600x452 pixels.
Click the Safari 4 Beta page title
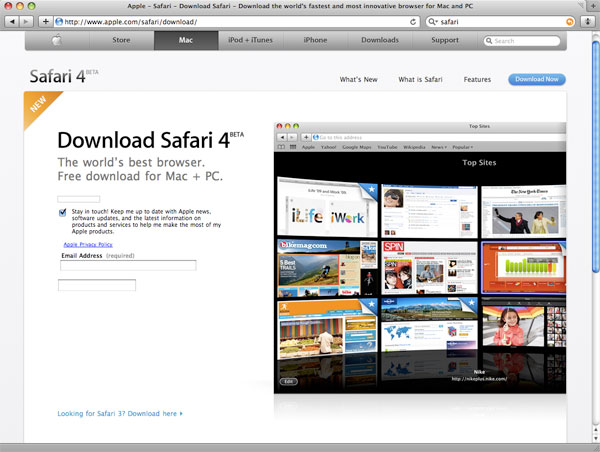pyautogui.click(x=64, y=76)
